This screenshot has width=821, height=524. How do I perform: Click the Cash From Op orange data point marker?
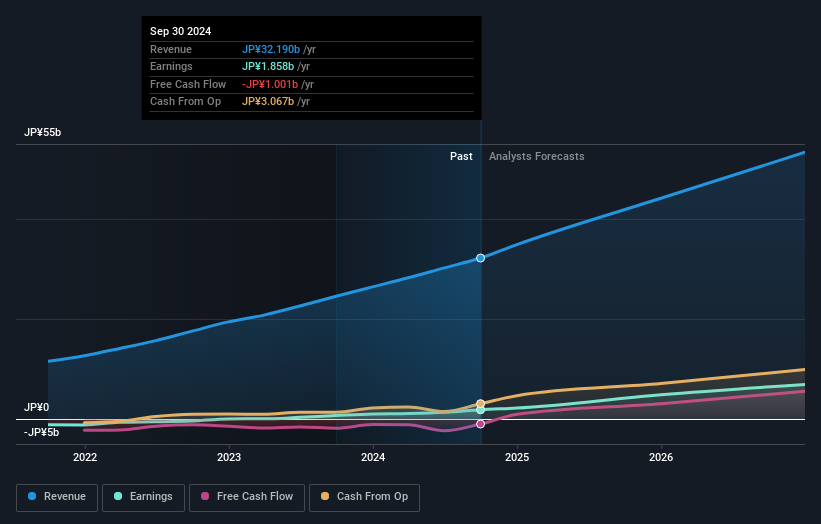coord(480,404)
